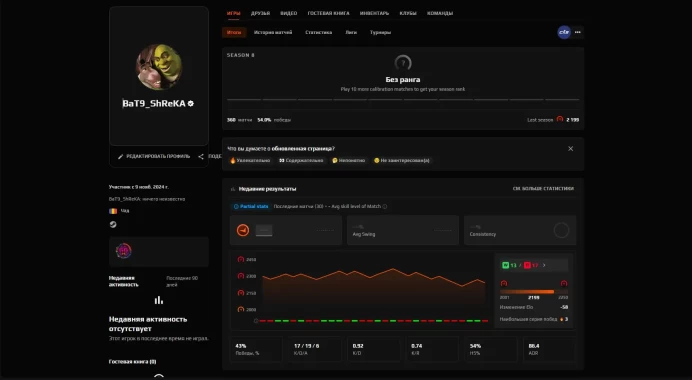Viewport: 692px width, 380px height.
Task: Click the Гостевая книга (0) heading
Action: click(x=132, y=361)
